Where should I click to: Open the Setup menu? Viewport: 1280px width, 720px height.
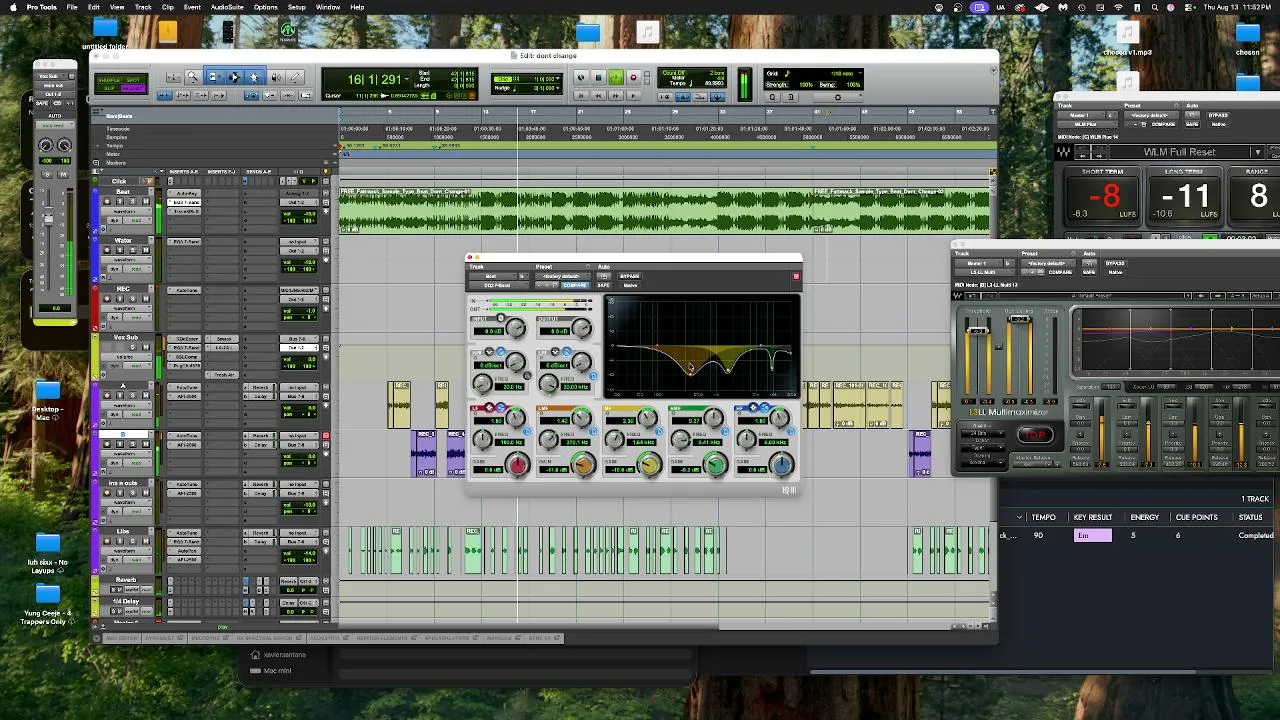pos(297,7)
